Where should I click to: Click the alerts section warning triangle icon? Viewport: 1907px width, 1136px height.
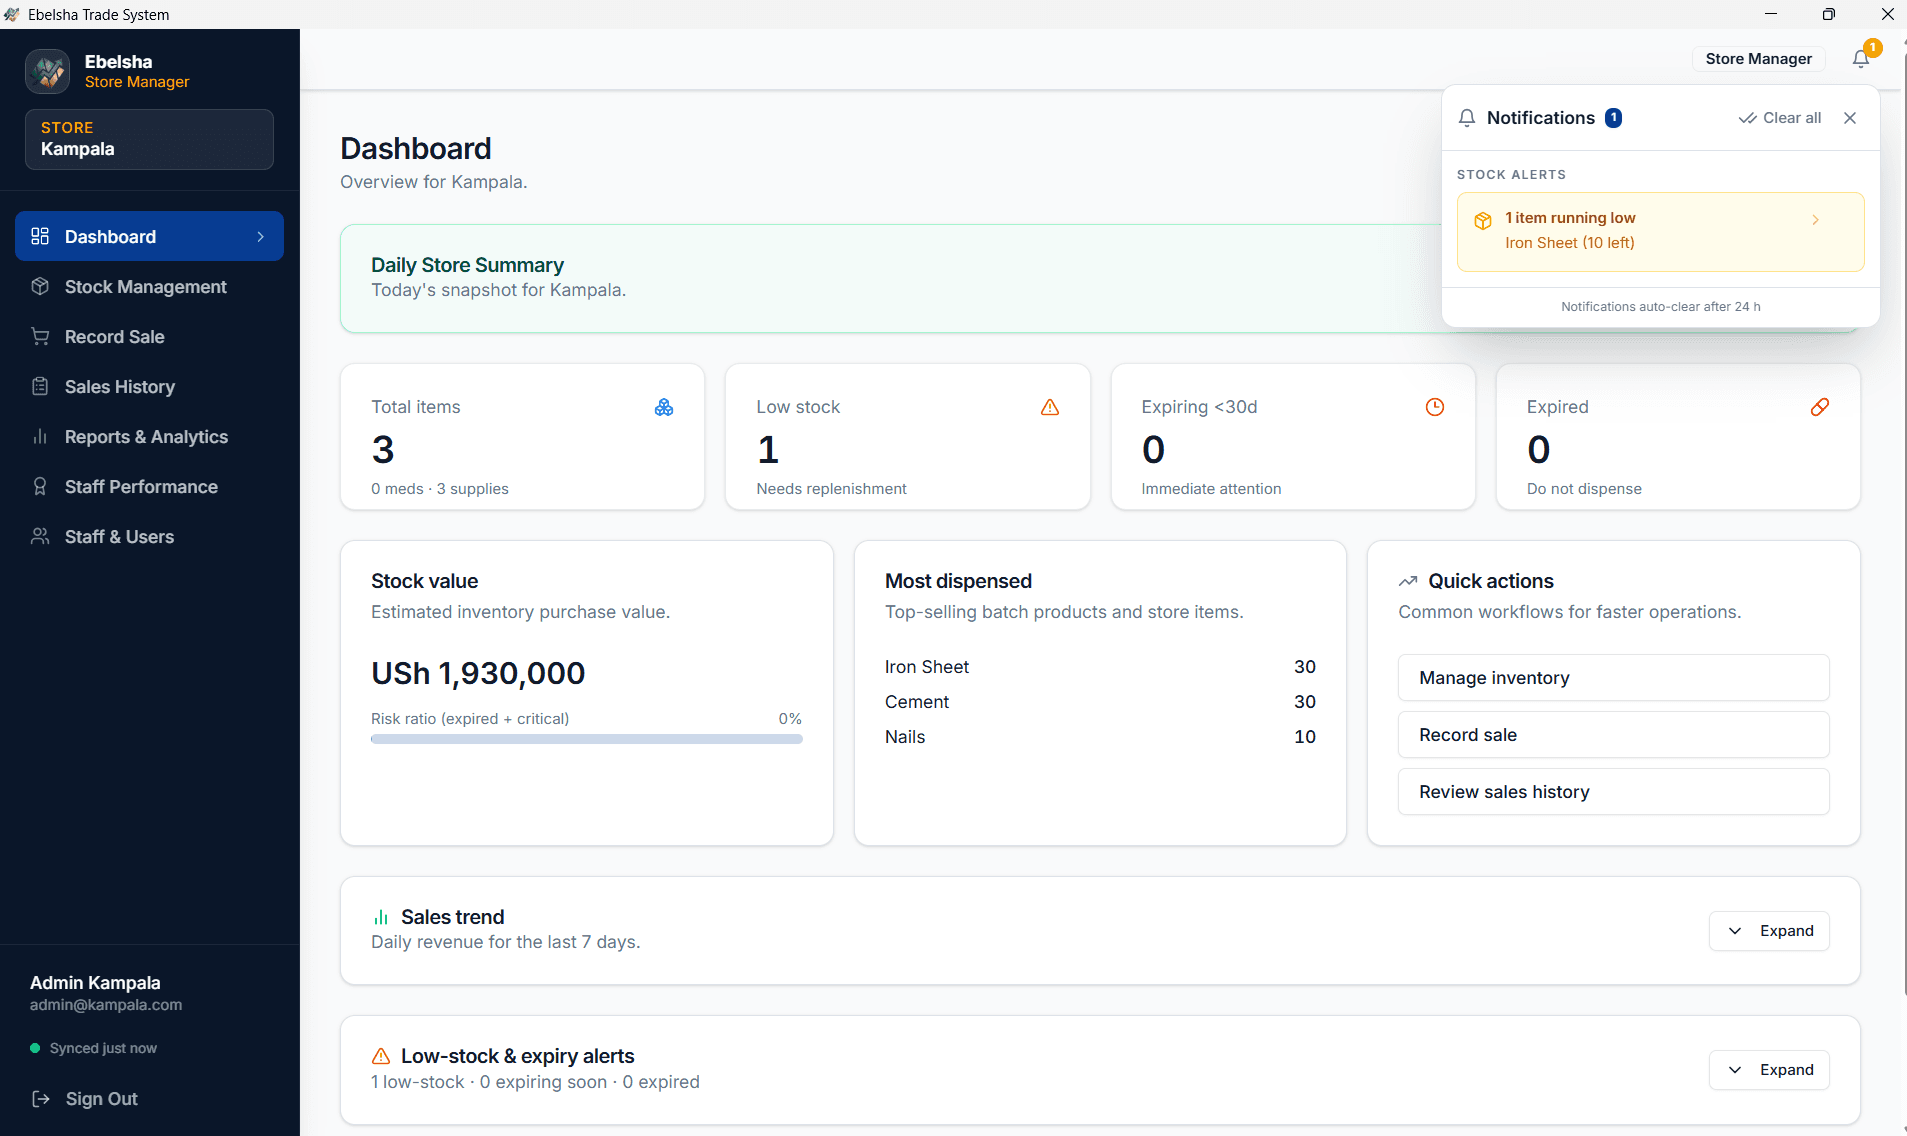click(x=381, y=1056)
